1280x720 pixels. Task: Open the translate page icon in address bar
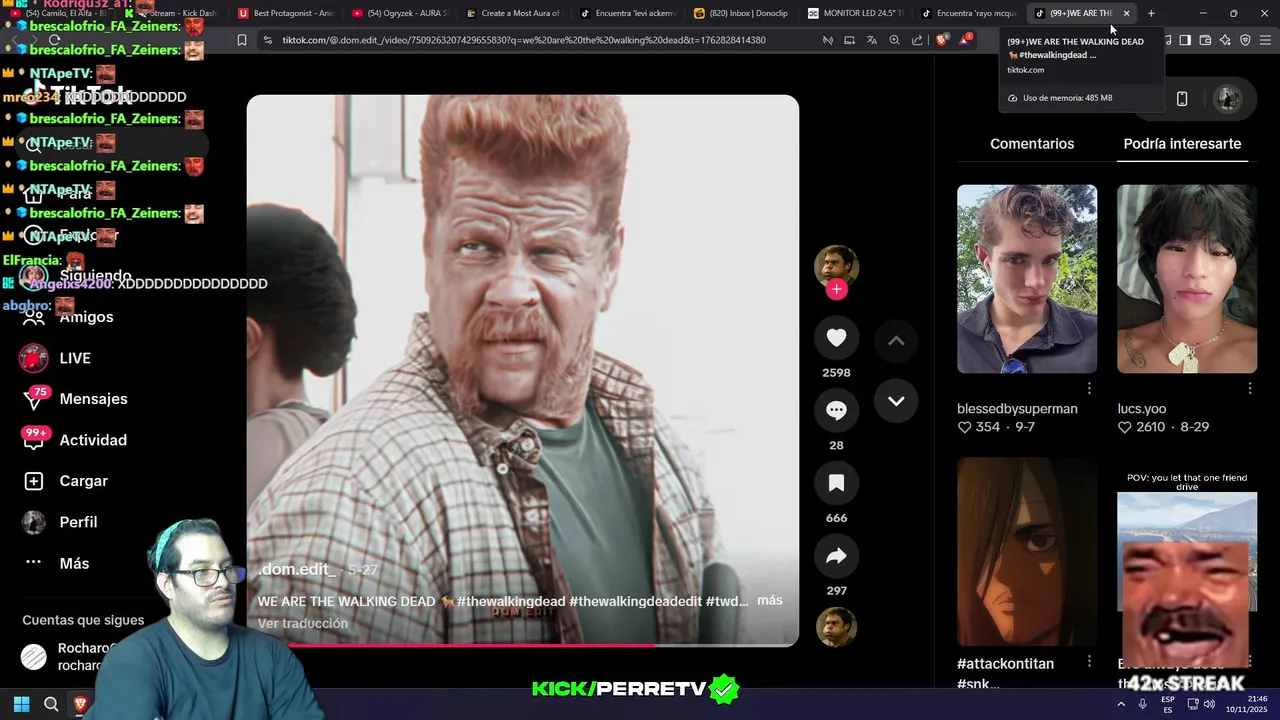coord(871,40)
